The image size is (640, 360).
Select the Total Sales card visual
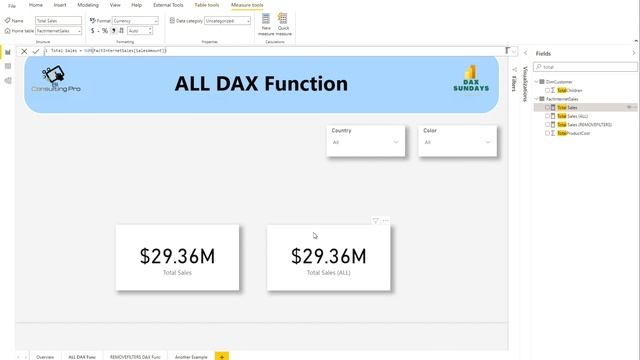[178, 258]
